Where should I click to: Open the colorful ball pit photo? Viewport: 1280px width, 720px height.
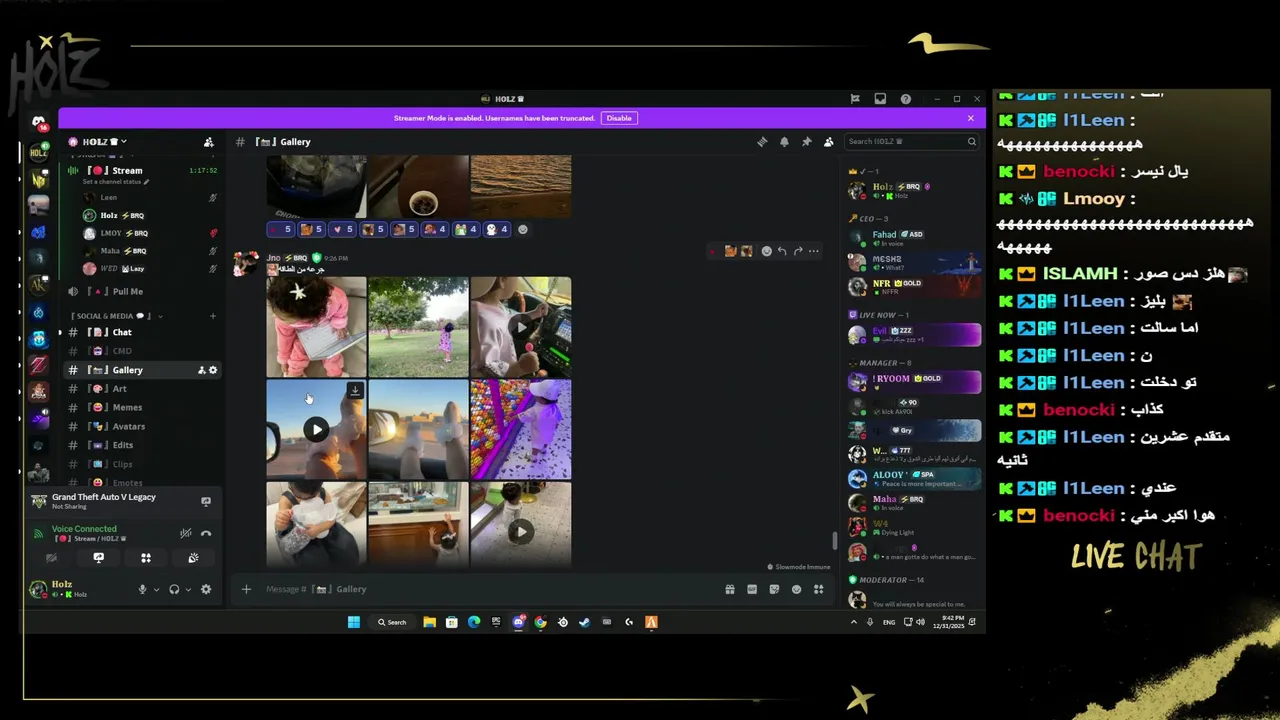(521, 429)
